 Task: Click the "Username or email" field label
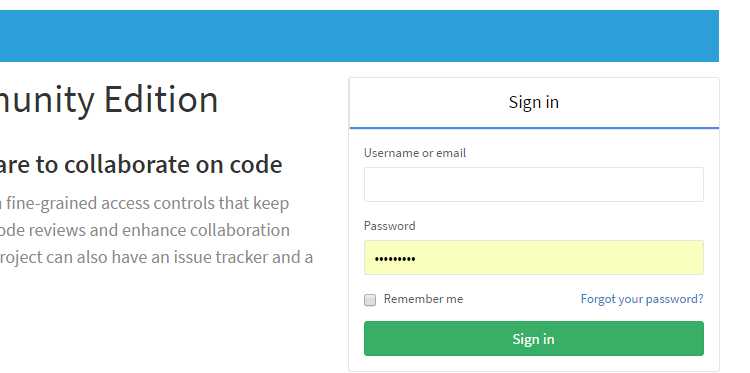[x=415, y=153]
